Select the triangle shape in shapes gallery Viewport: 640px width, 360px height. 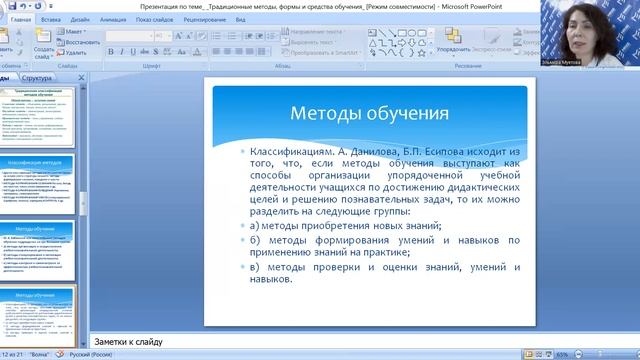[x=372, y=43]
